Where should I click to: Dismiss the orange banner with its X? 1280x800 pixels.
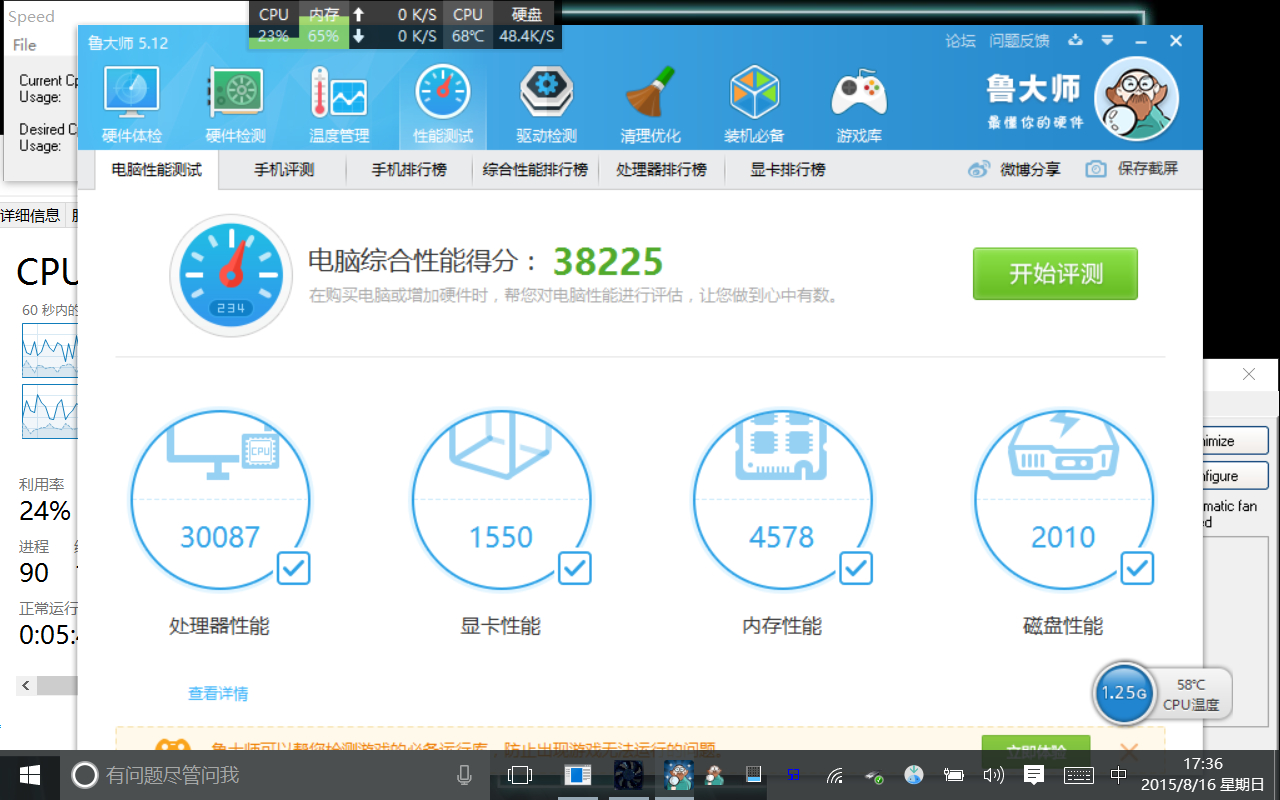click(x=1129, y=750)
